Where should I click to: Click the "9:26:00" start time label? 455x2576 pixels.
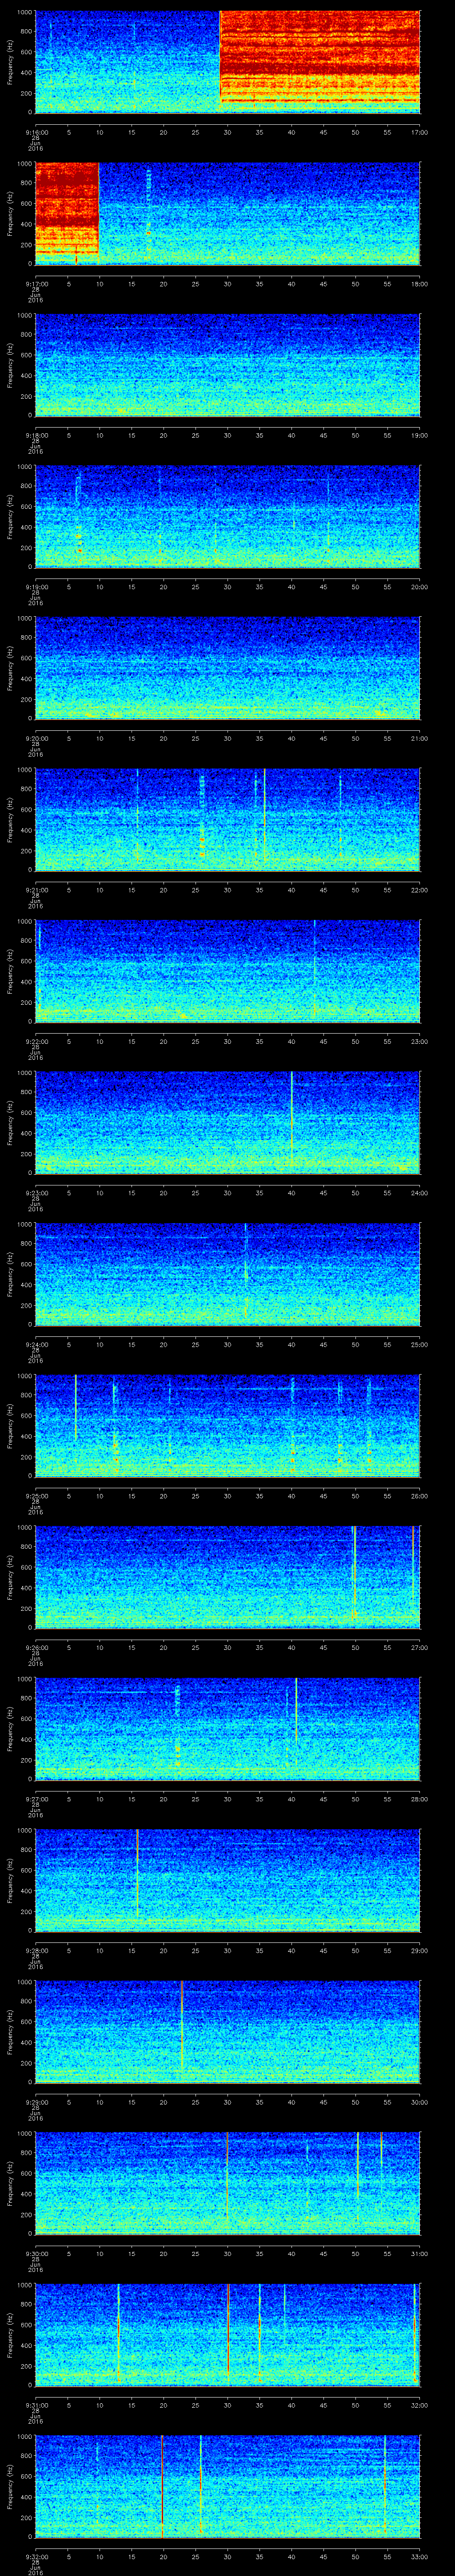point(36,1647)
